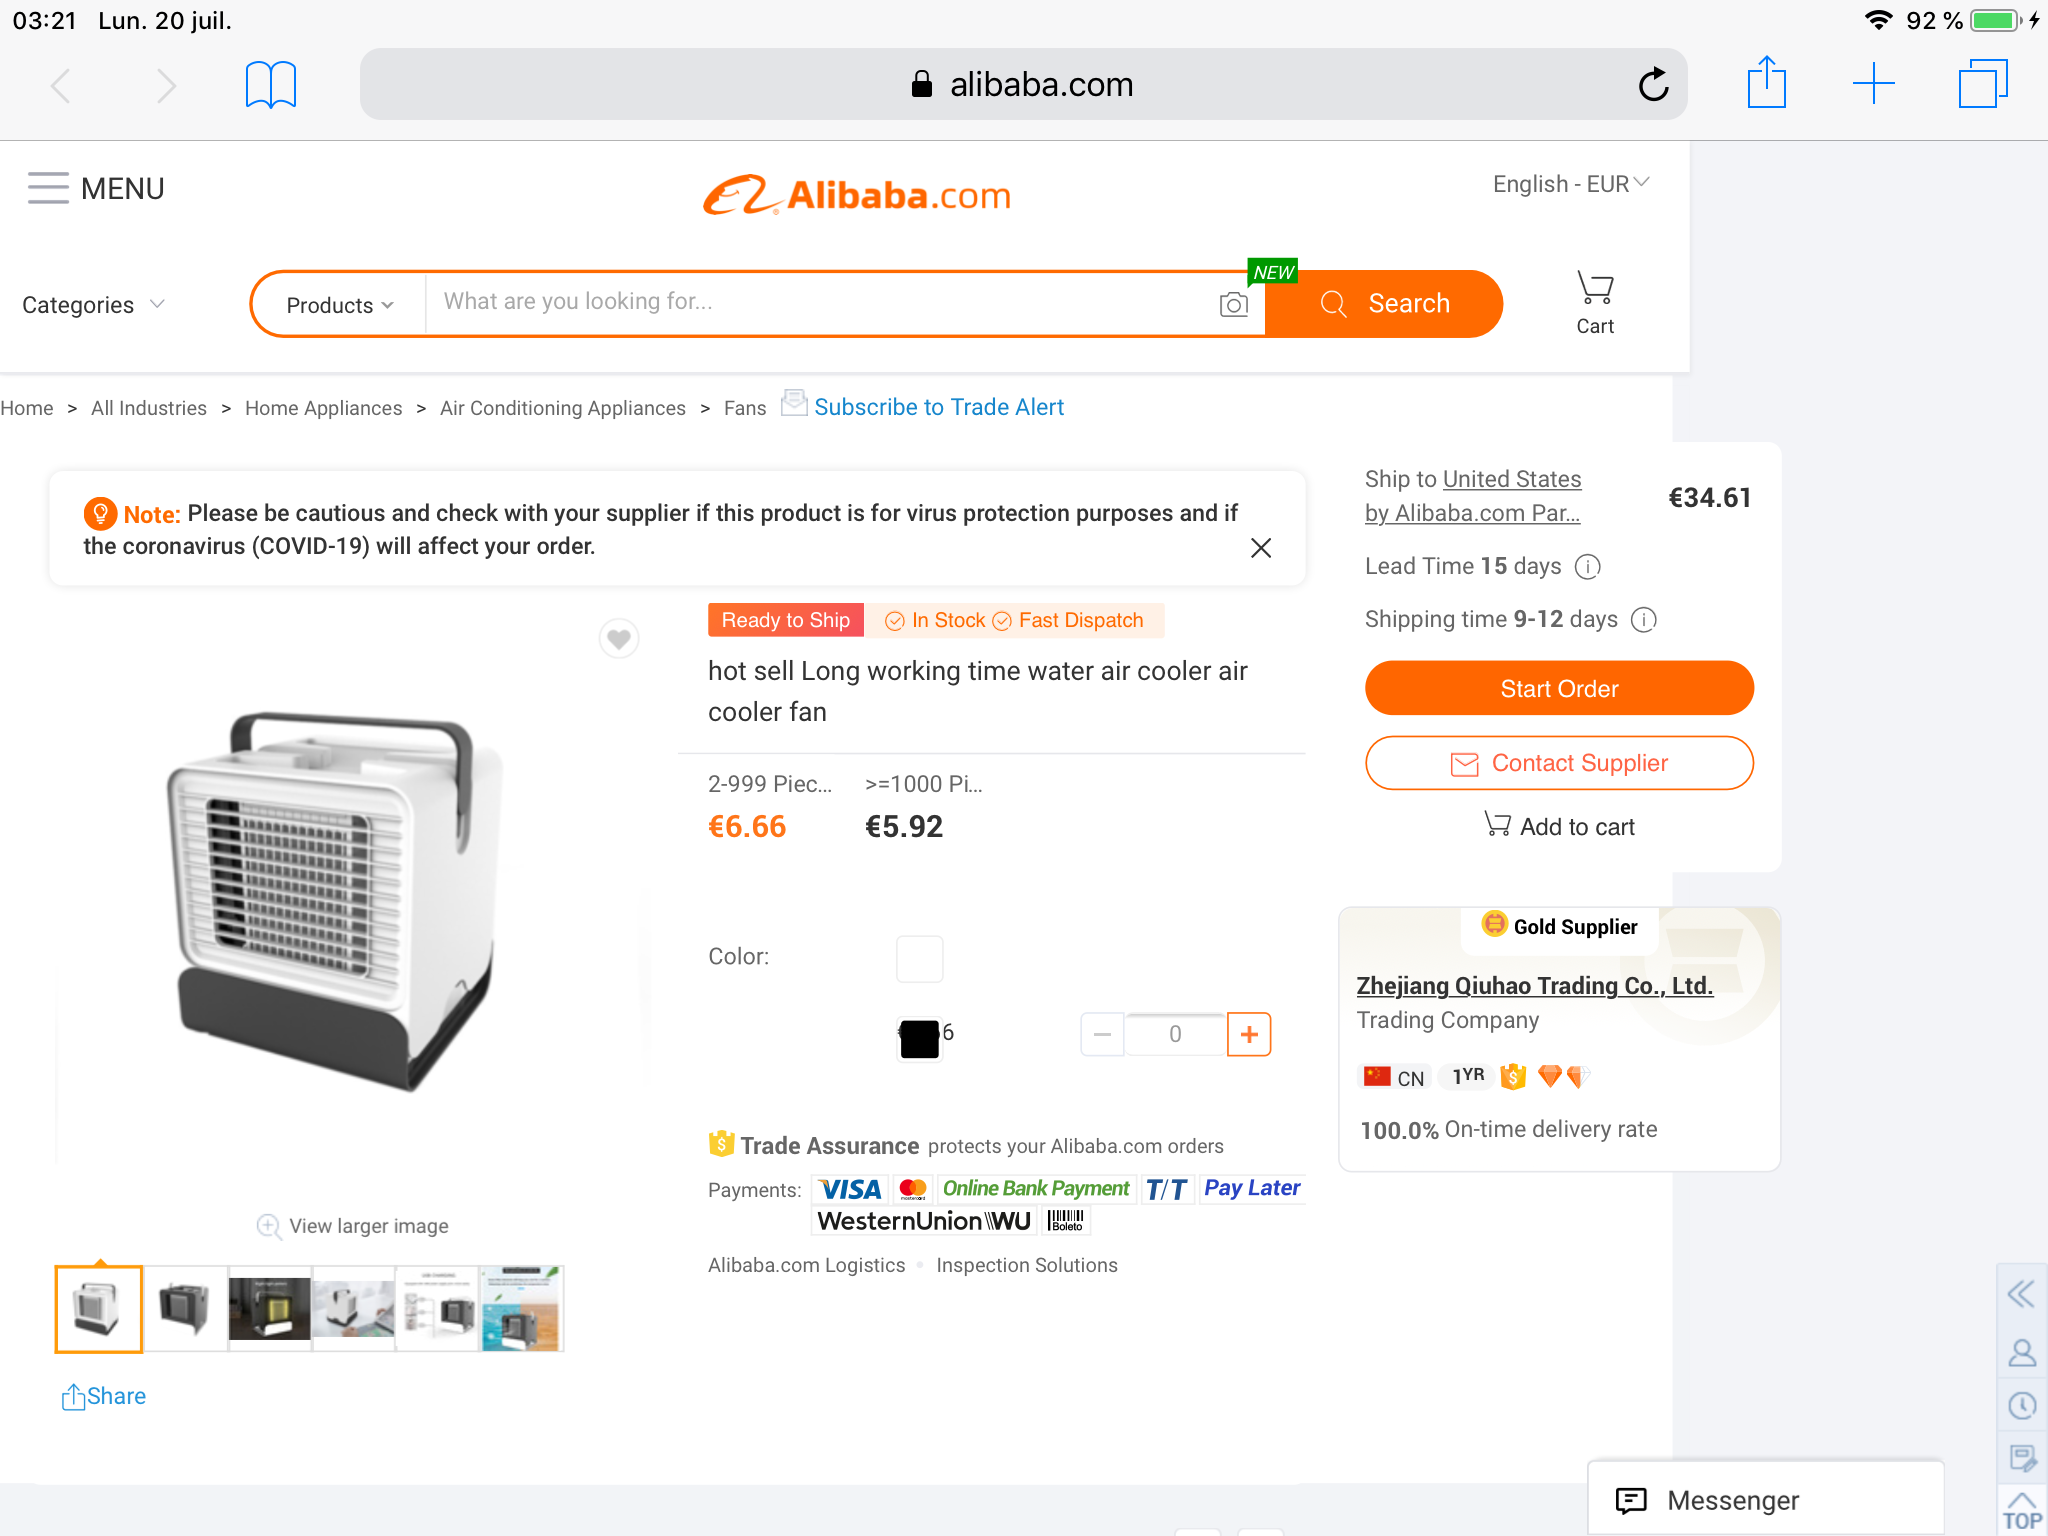Open the Safari tabs overview icon

point(1982,84)
